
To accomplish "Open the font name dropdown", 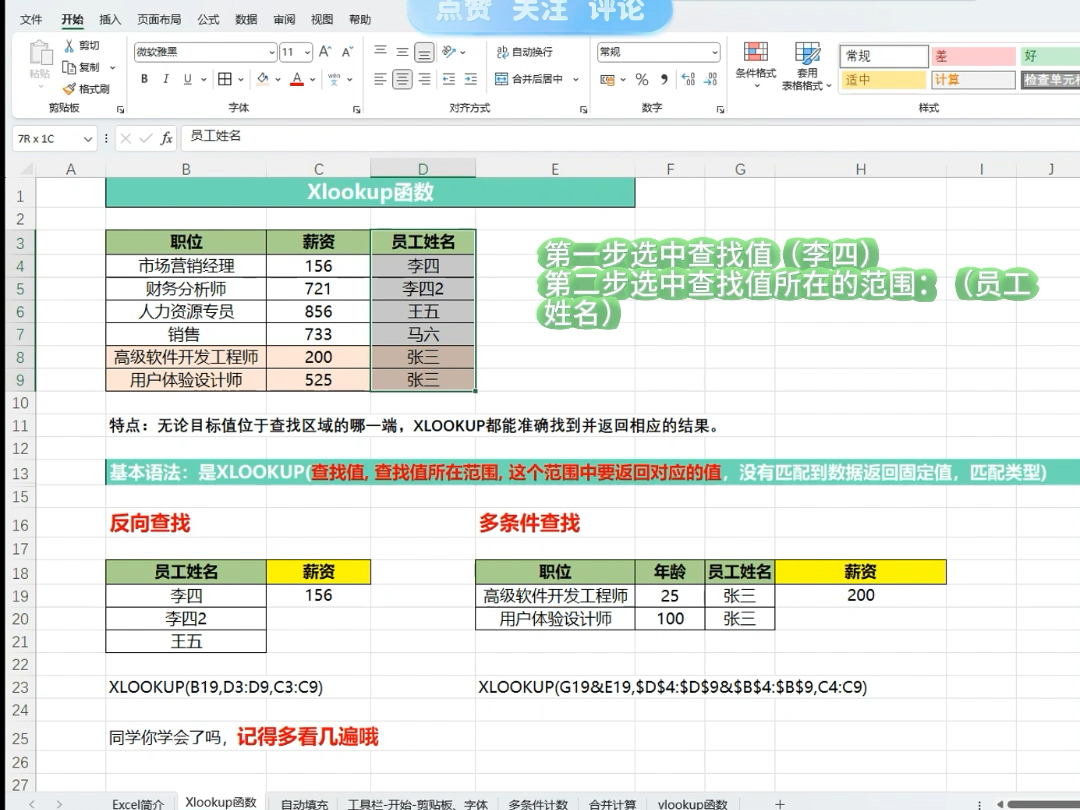I will coord(272,51).
